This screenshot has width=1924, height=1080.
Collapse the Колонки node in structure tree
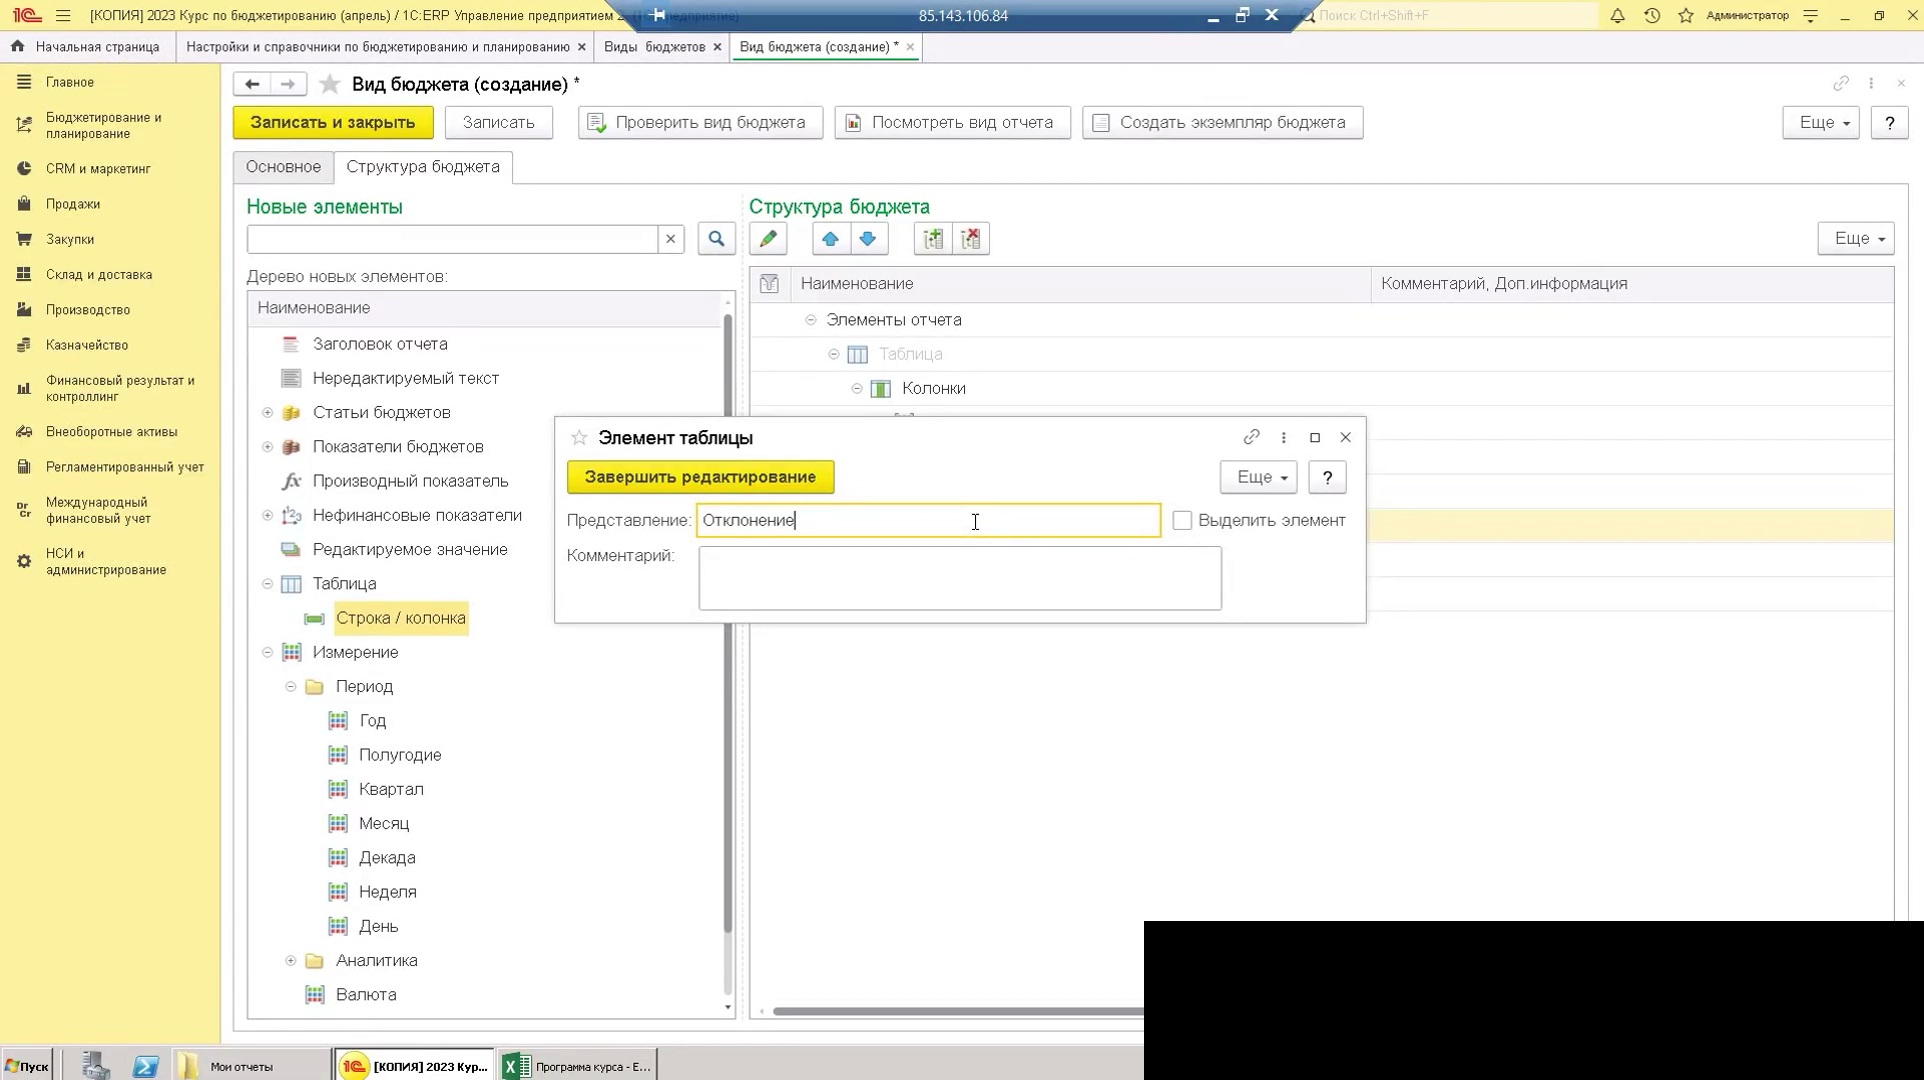click(857, 389)
